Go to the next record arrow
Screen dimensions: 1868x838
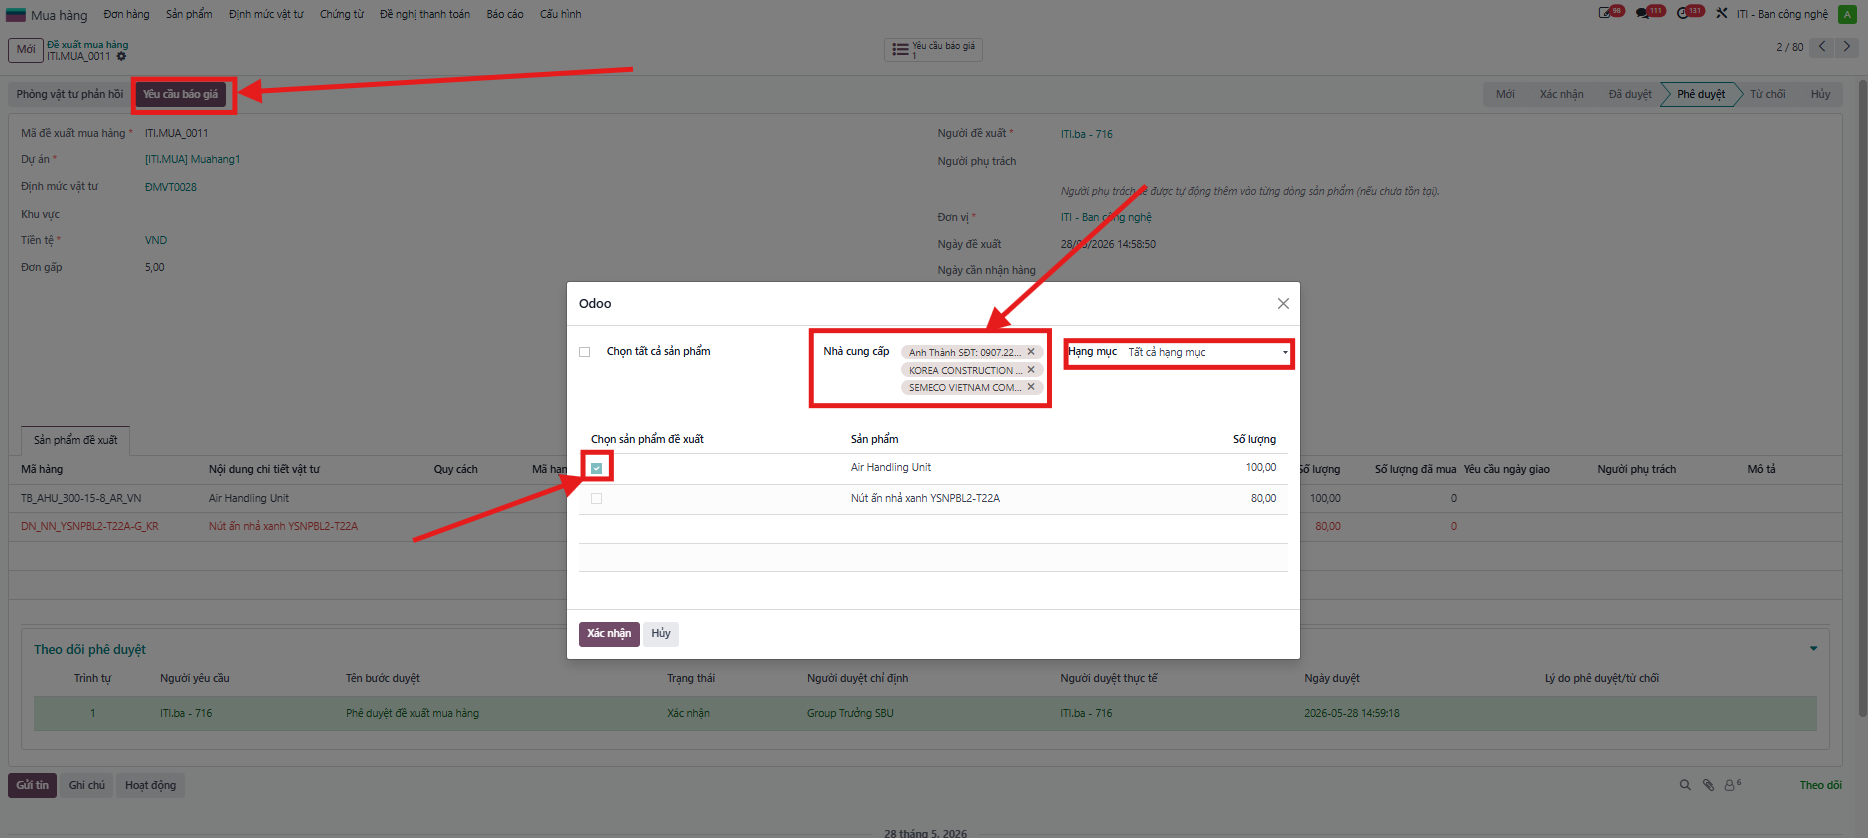point(1847,47)
